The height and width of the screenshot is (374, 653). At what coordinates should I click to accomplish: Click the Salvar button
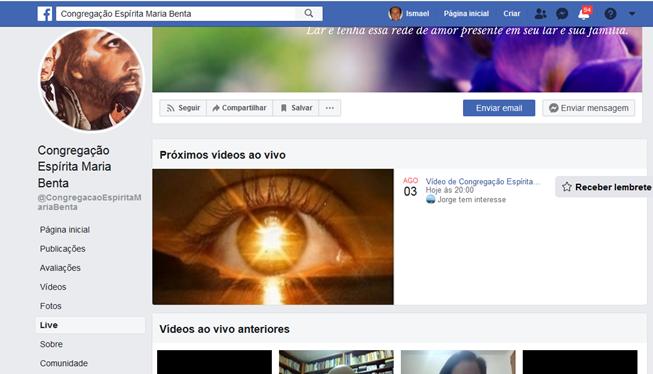[x=296, y=108]
